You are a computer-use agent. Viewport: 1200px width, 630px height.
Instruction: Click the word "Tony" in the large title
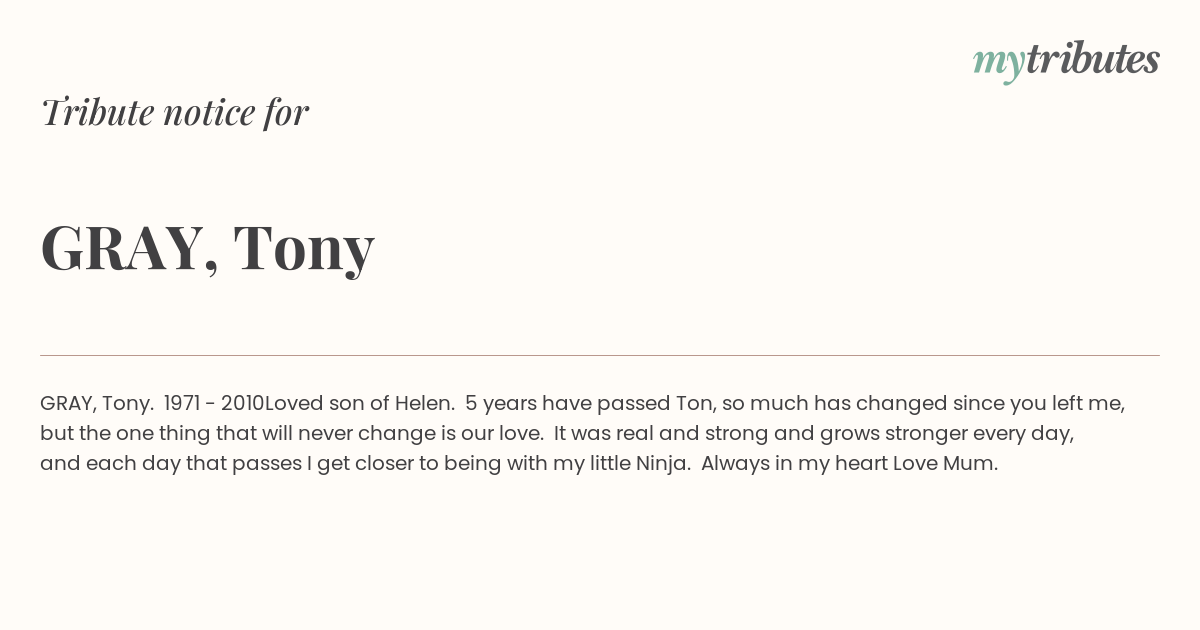pos(304,250)
